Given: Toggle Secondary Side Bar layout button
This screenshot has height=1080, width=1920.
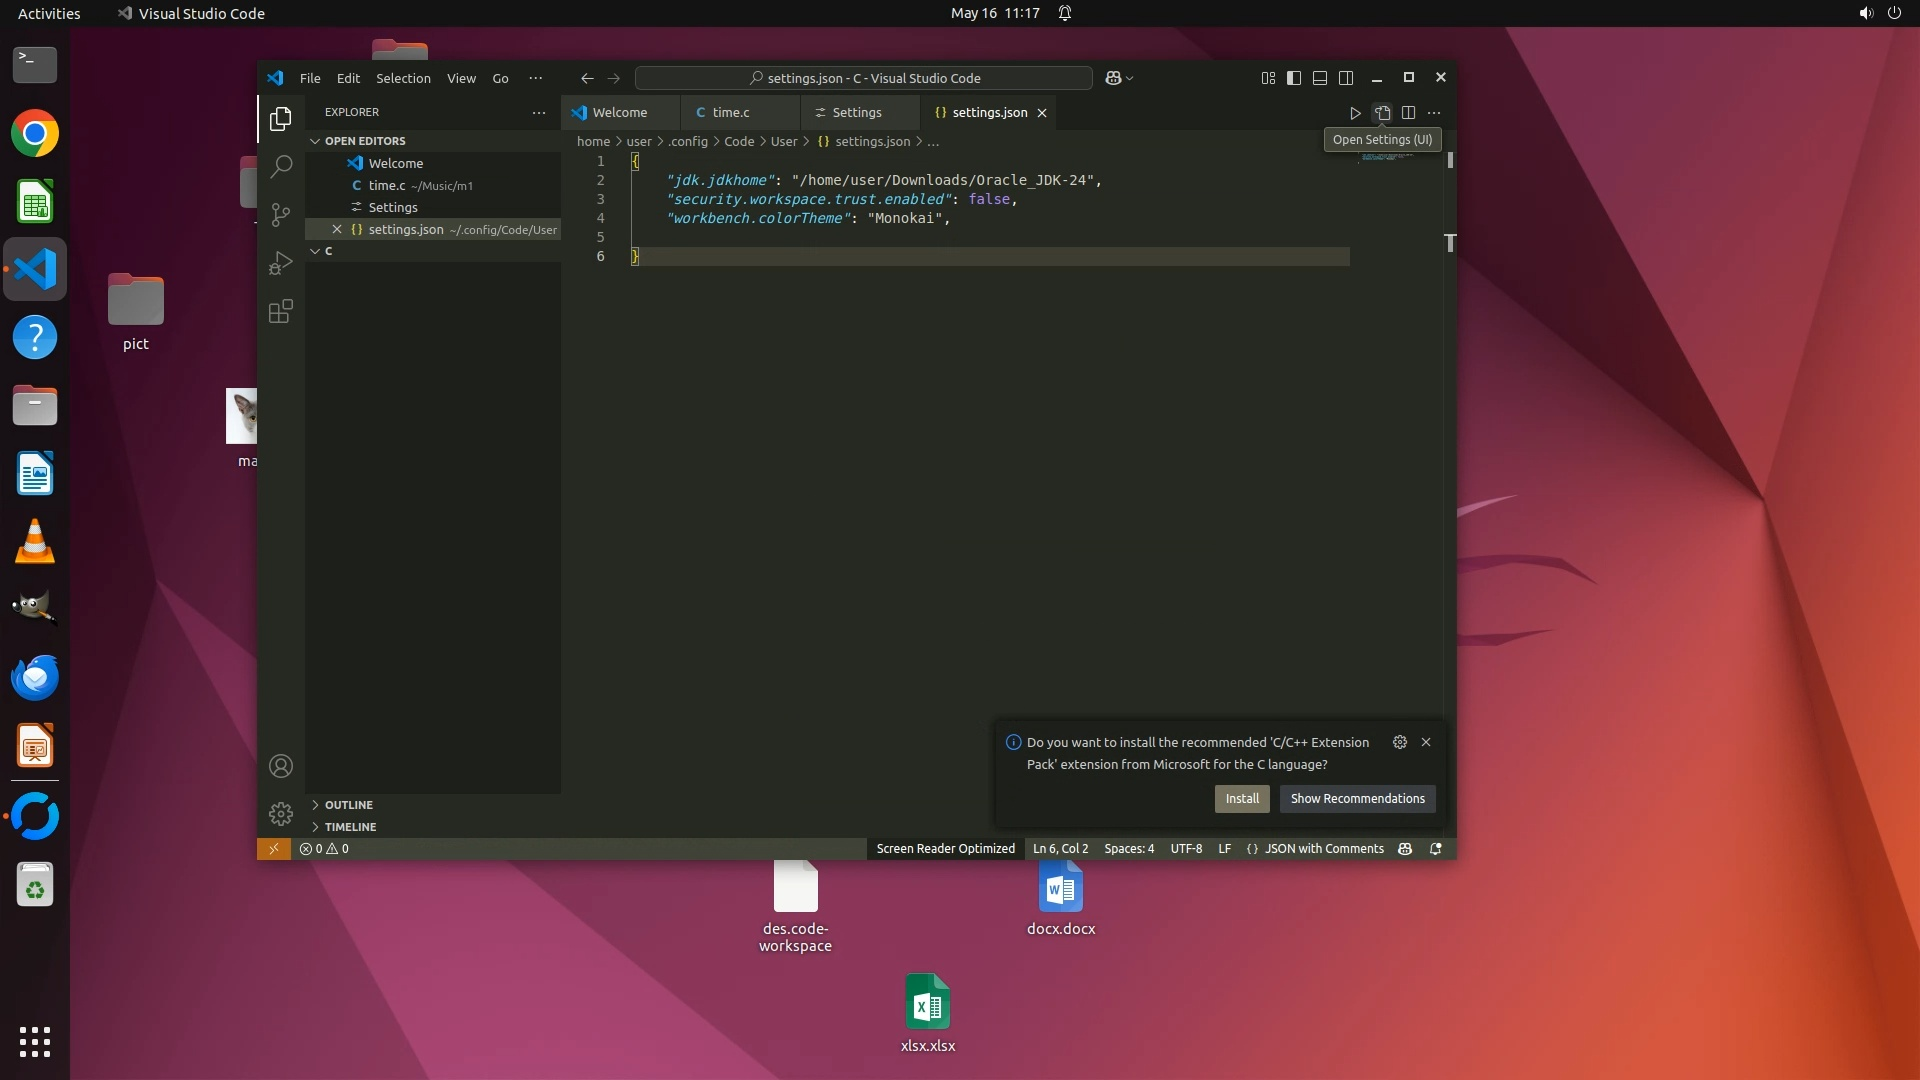Looking at the screenshot, I should click(x=1346, y=78).
